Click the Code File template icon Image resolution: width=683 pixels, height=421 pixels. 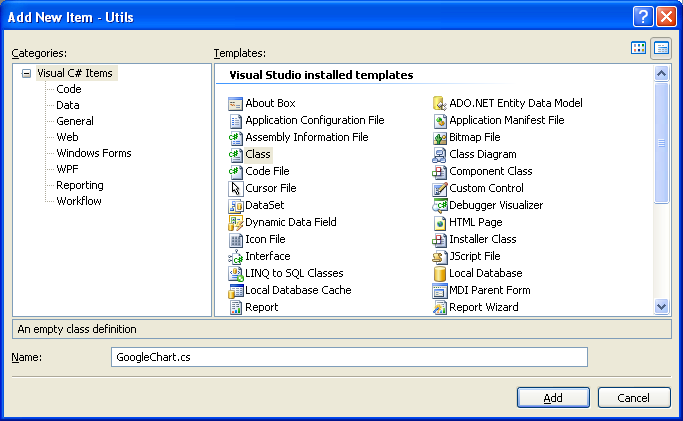[235, 172]
